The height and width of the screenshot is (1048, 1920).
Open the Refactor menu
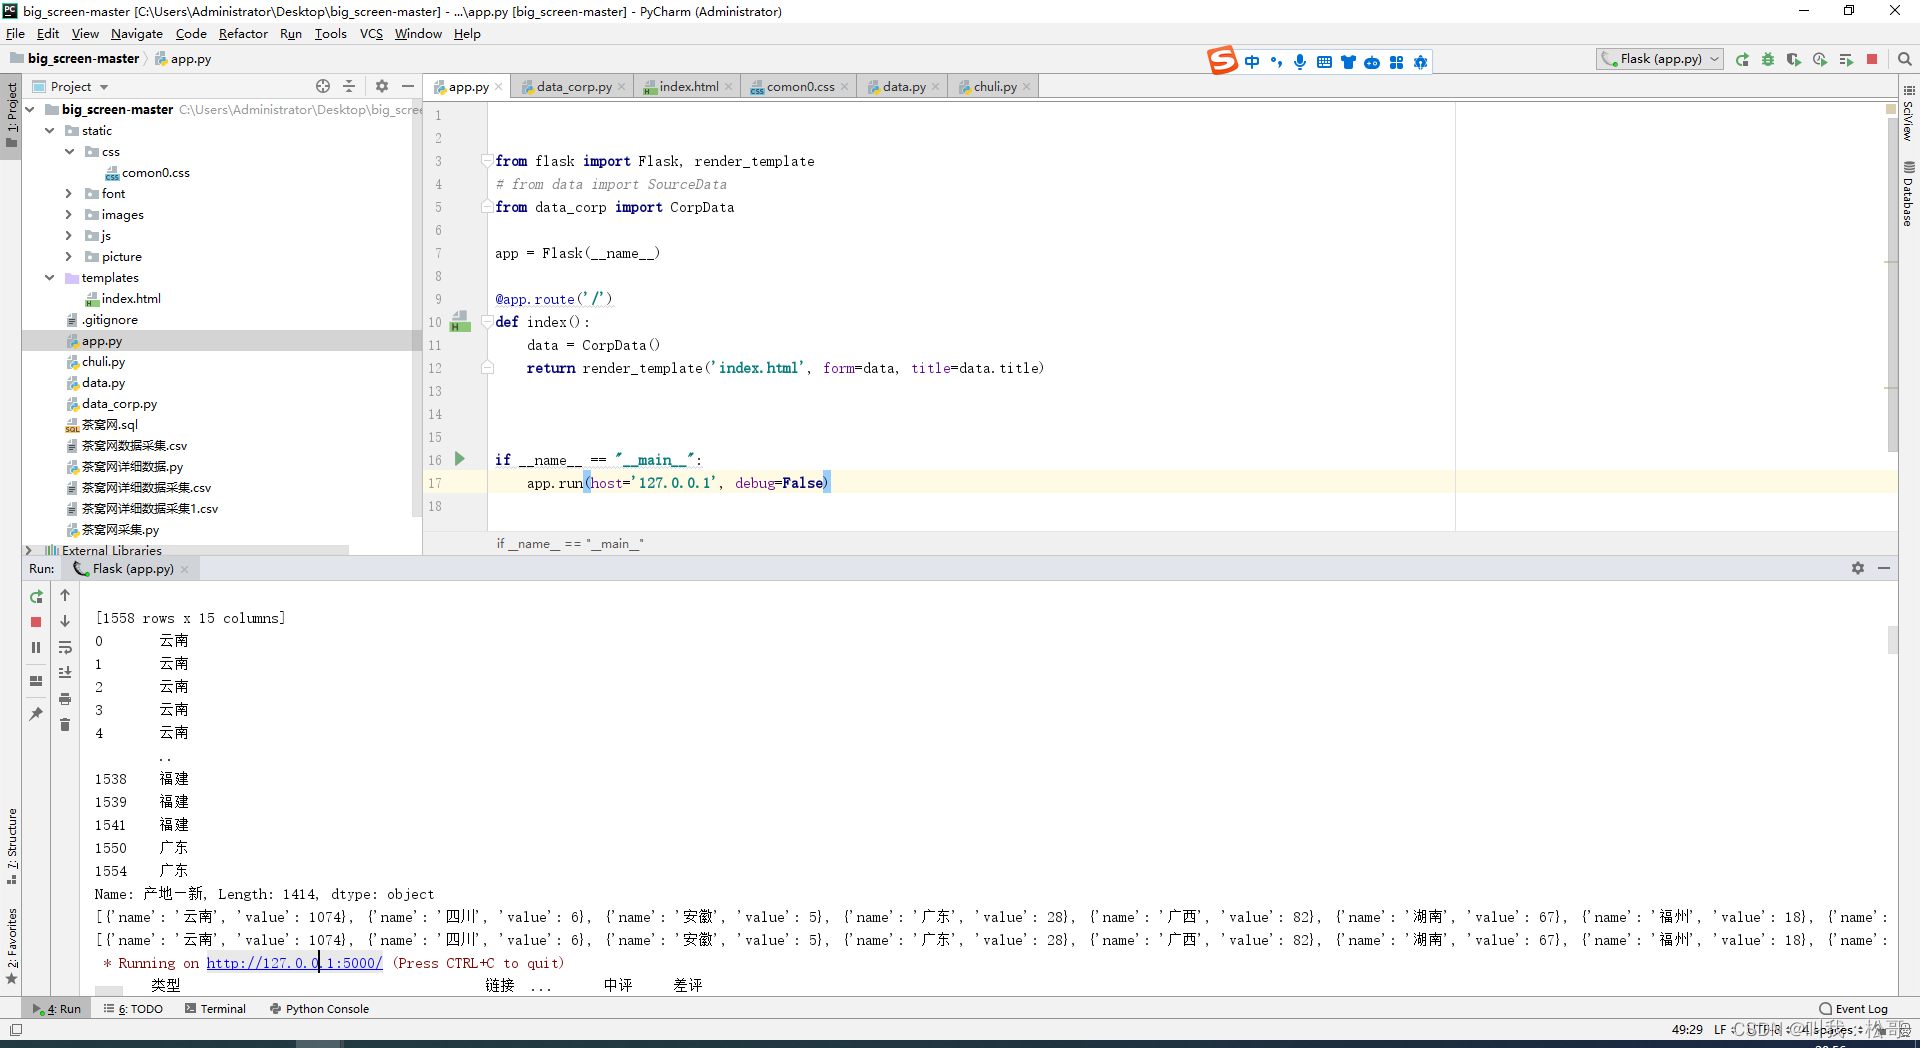243,34
